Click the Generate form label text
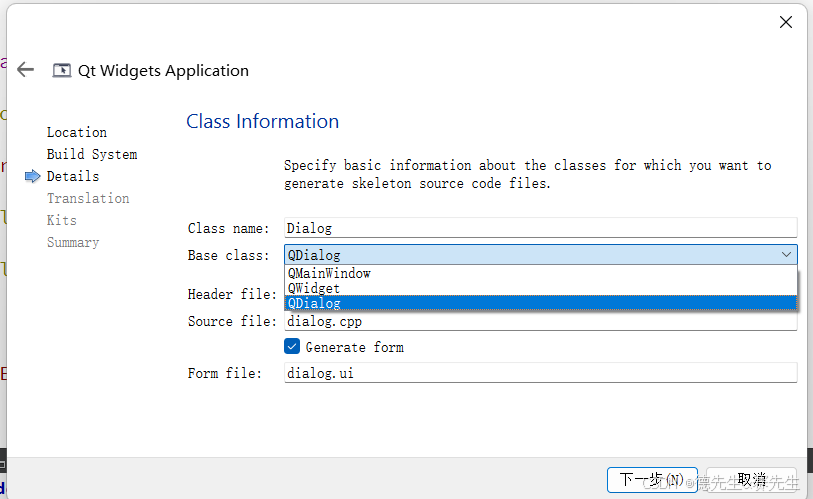The width and height of the screenshot is (813, 499). tap(355, 347)
